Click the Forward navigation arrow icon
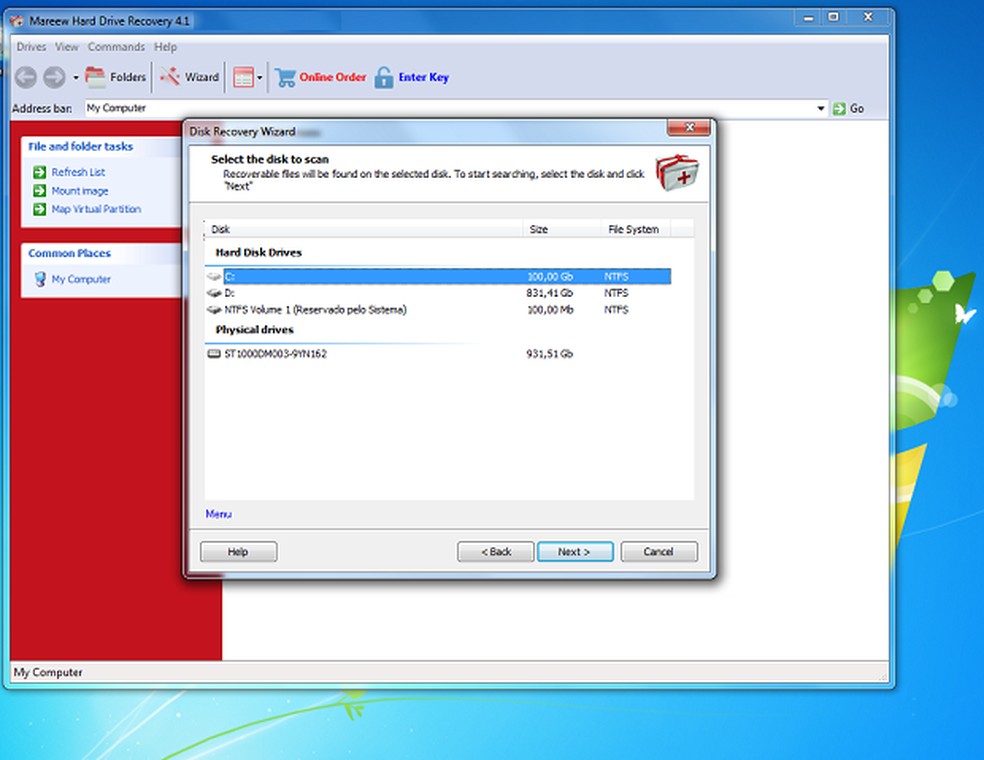 [x=54, y=77]
